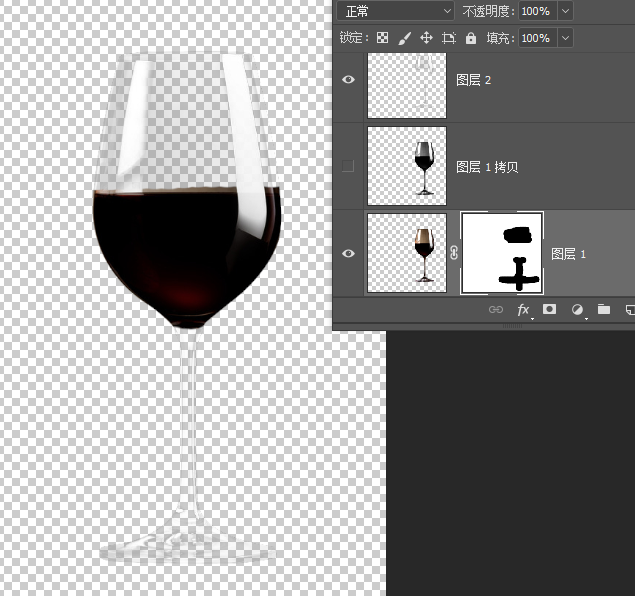This screenshot has width=635, height=596.
Task: Open the fx layer style menu
Action: [x=523, y=310]
